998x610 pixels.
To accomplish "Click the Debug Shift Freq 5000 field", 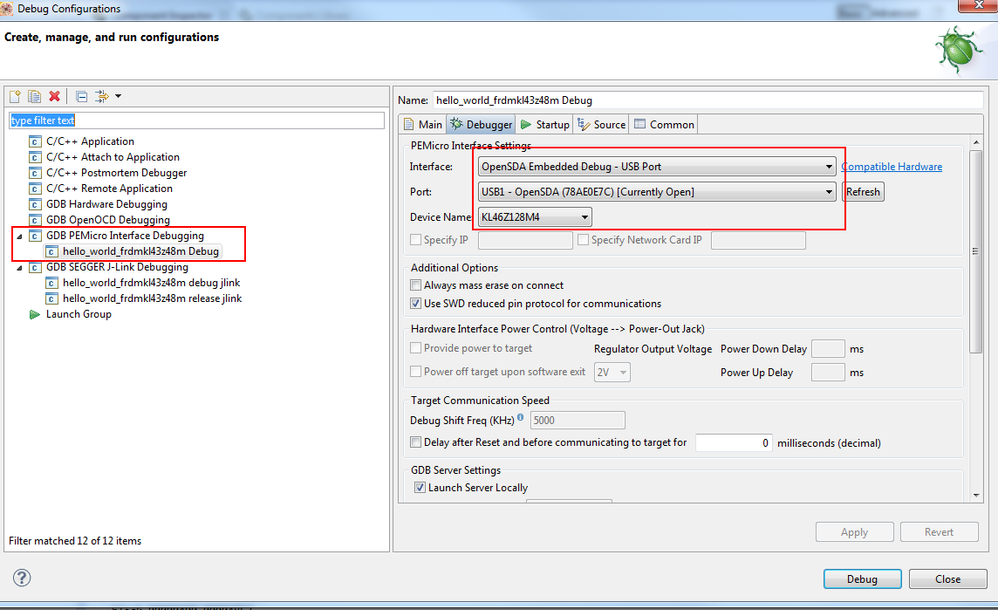I will [x=577, y=420].
